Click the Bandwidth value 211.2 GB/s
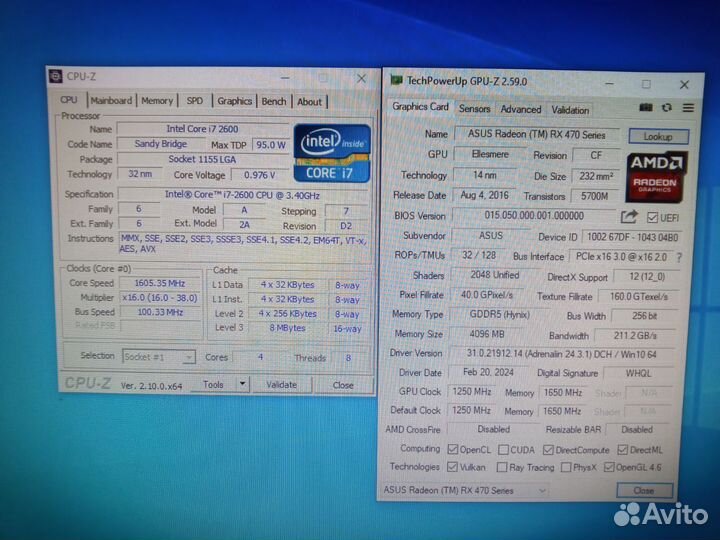This screenshot has height=540, width=720. click(635, 336)
